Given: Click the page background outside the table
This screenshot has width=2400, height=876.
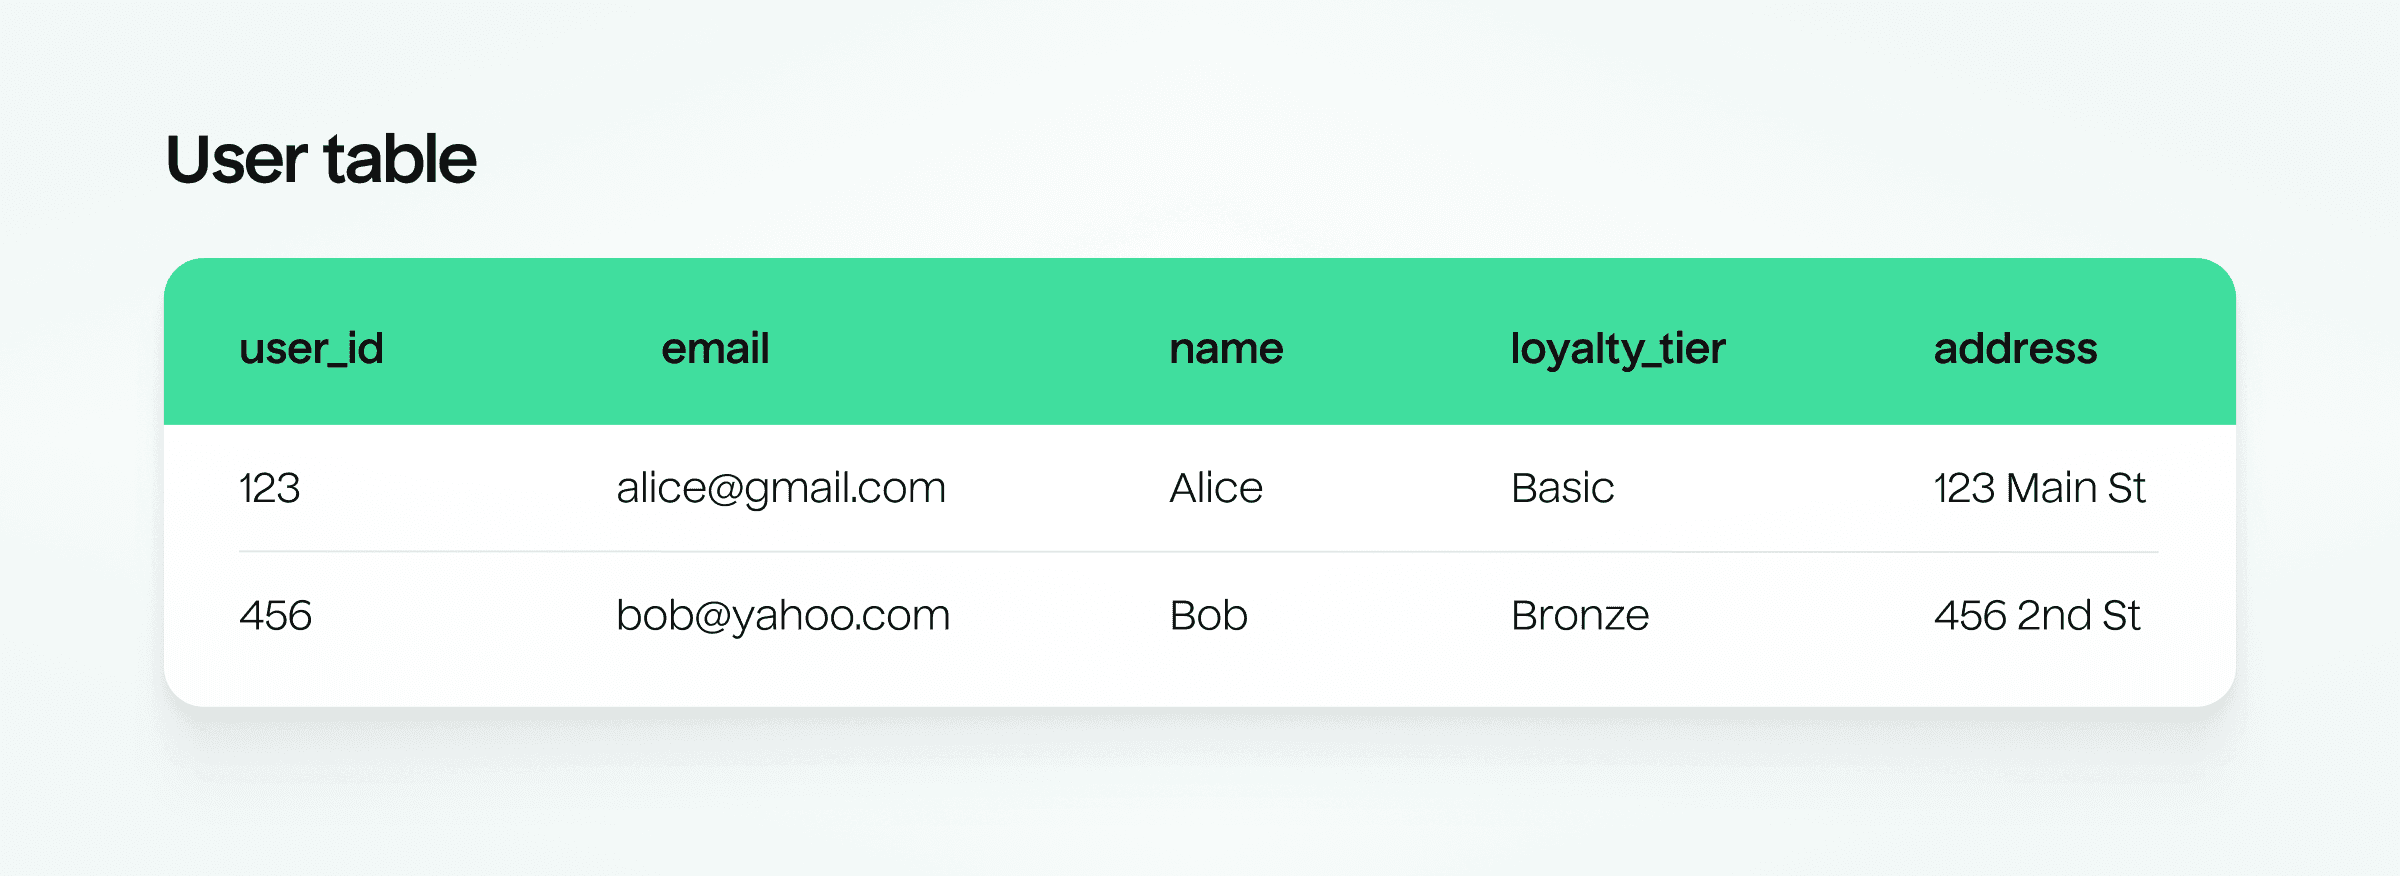Looking at the screenshot, I should click(x=1200, y=800).
